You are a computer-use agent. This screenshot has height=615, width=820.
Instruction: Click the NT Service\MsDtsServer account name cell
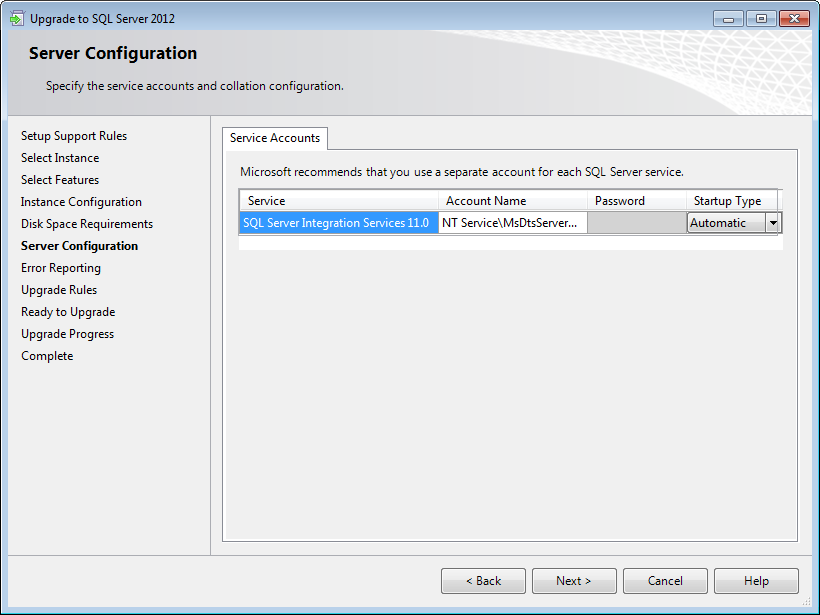512,223
